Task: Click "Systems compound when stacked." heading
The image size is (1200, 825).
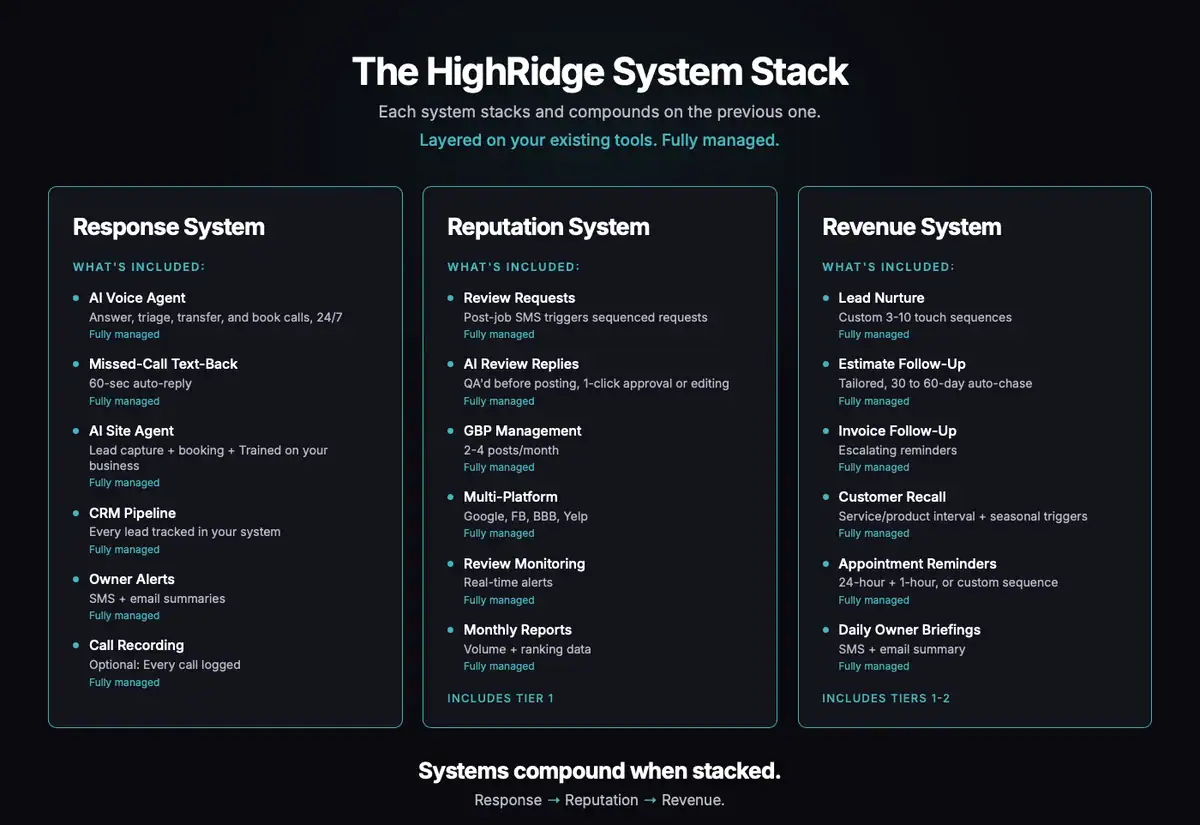Action: click(599, 771)
